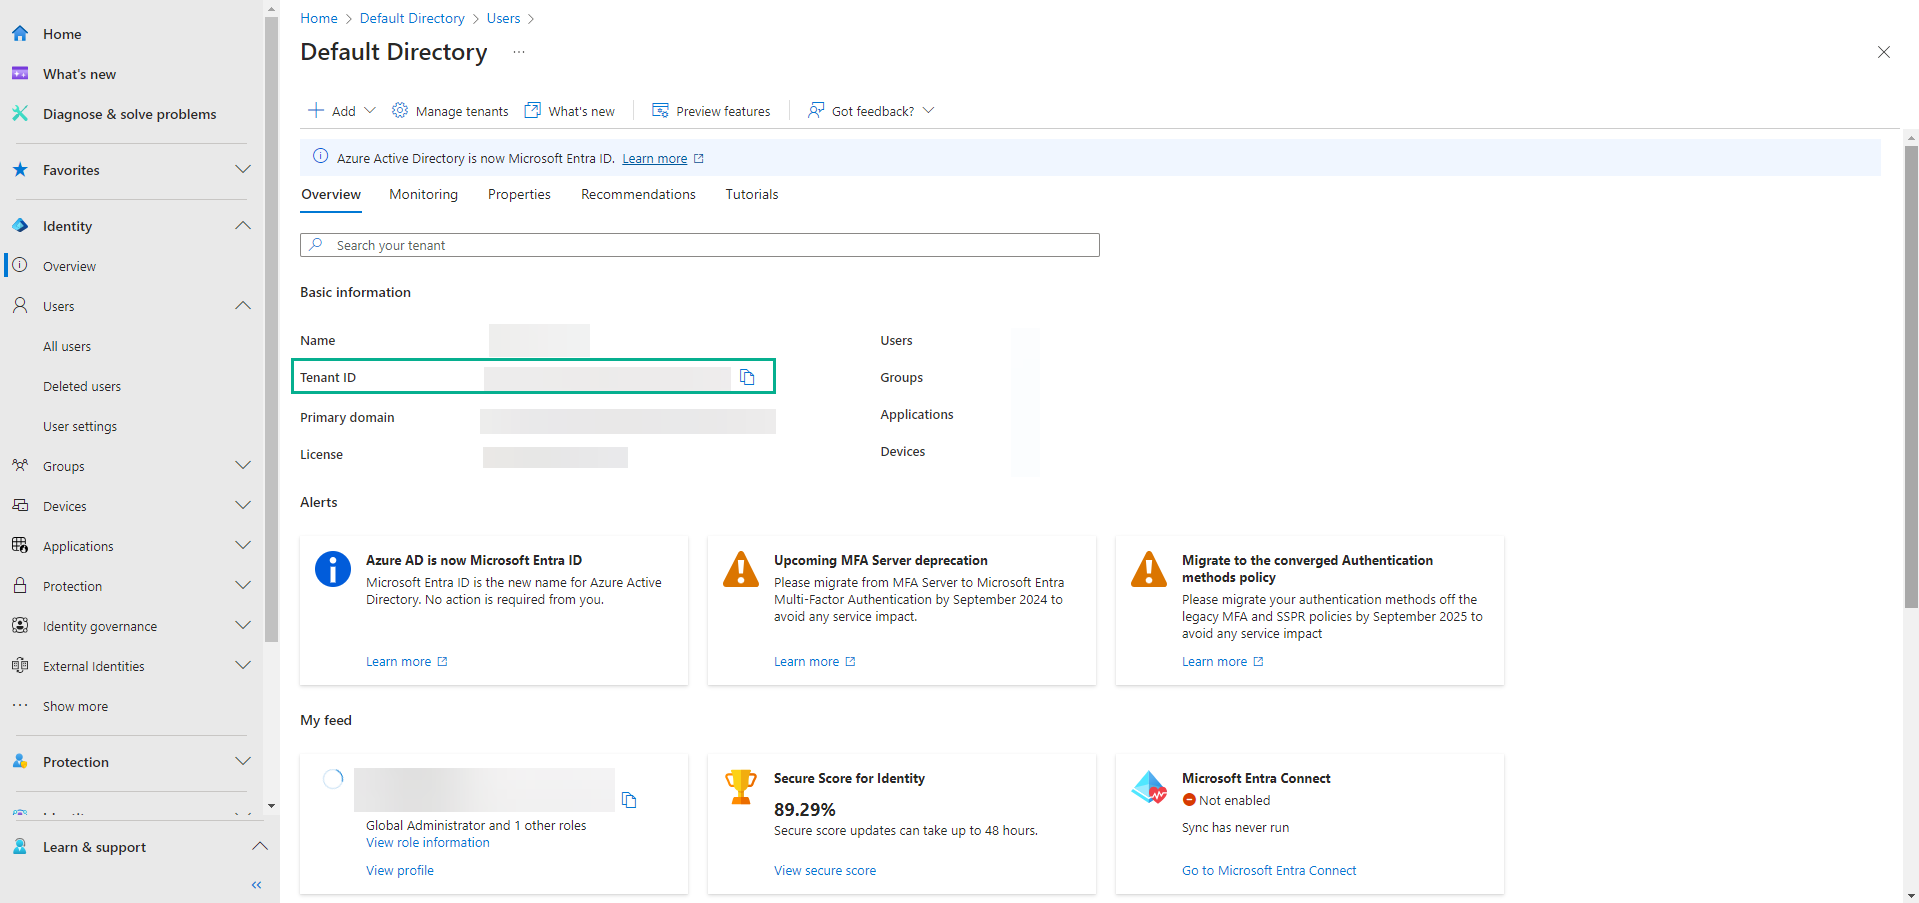This screenshot has width=1919, height=903.
Task: Click Show more in sidebar
Action: tap(75, 707)
